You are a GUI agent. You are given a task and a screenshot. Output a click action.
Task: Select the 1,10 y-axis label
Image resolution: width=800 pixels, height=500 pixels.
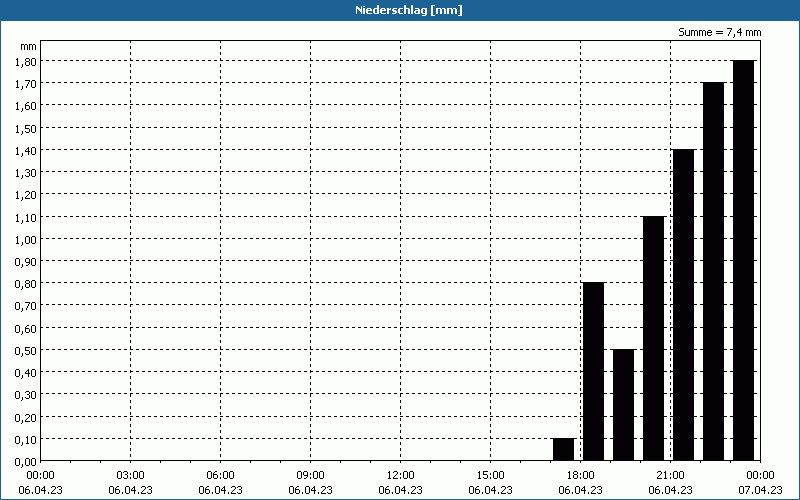click(x=26, y=217)
